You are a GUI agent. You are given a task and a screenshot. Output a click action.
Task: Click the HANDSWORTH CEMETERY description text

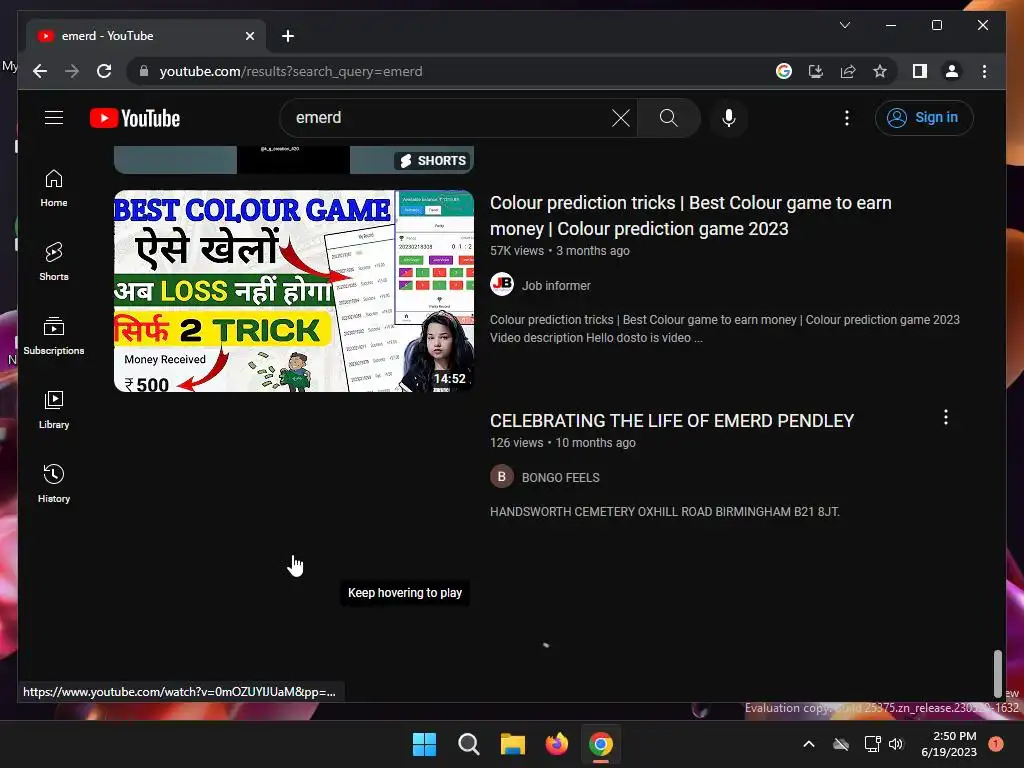(664, 511)
